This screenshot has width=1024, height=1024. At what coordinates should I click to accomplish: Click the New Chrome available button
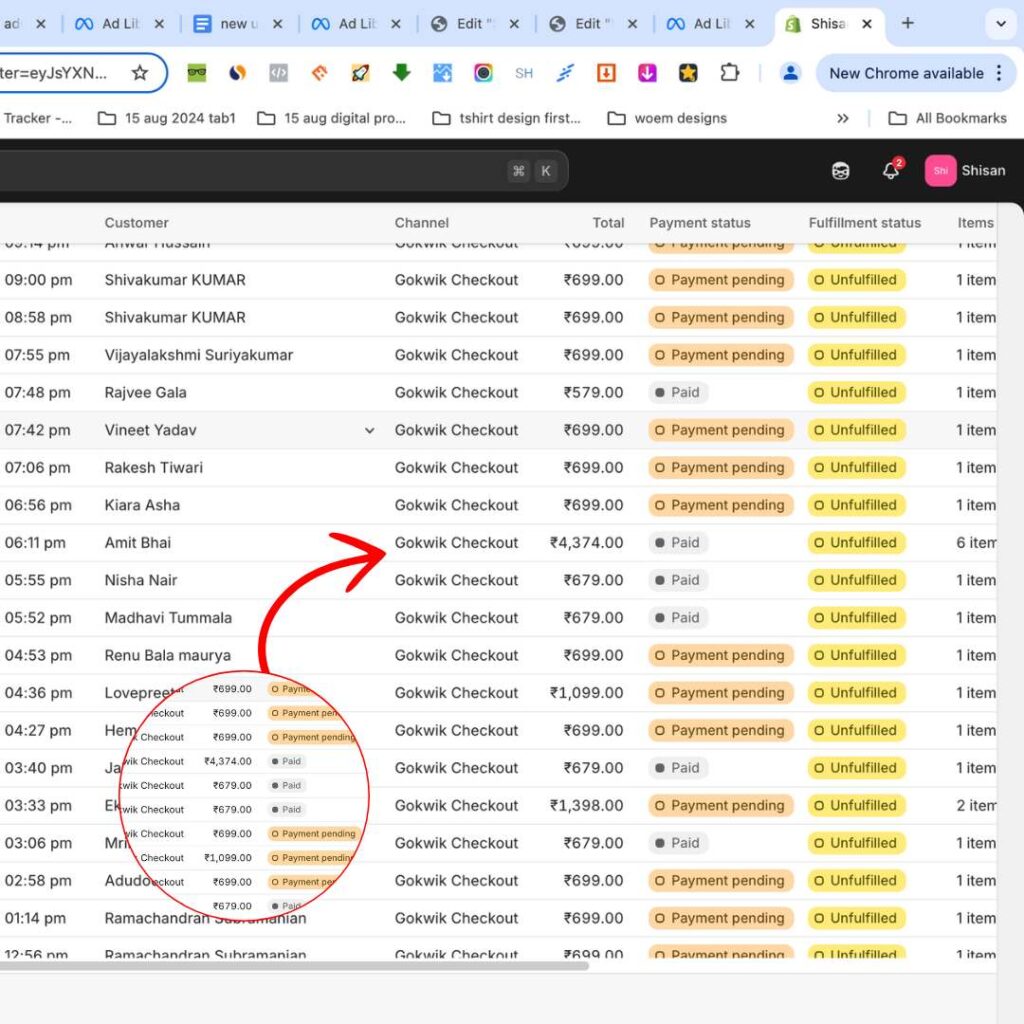[906, 73]
